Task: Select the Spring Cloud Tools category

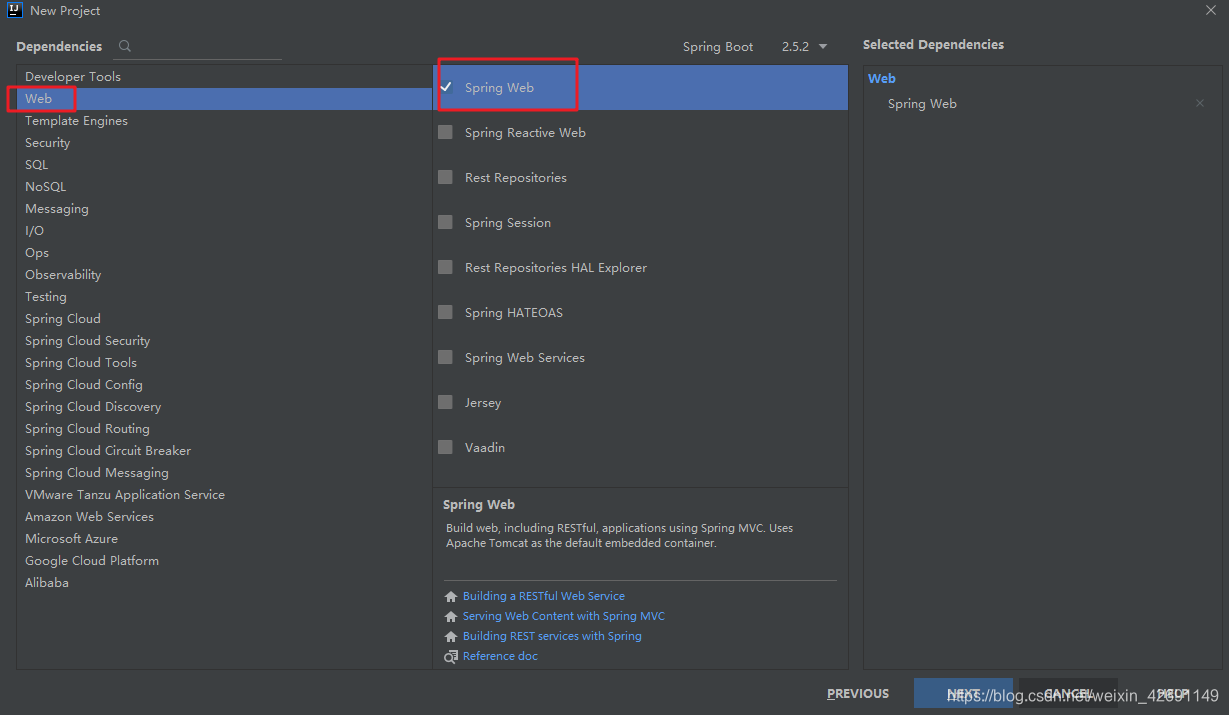Action: (x=224, y=363)
